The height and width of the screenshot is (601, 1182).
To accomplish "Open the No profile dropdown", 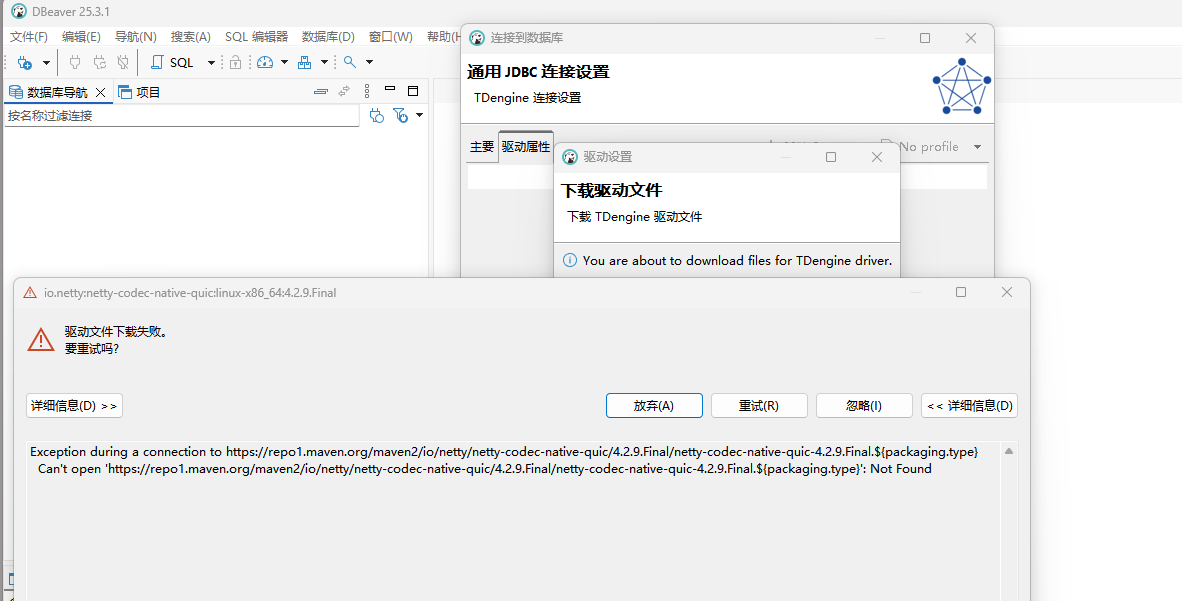I will point(932,147).
